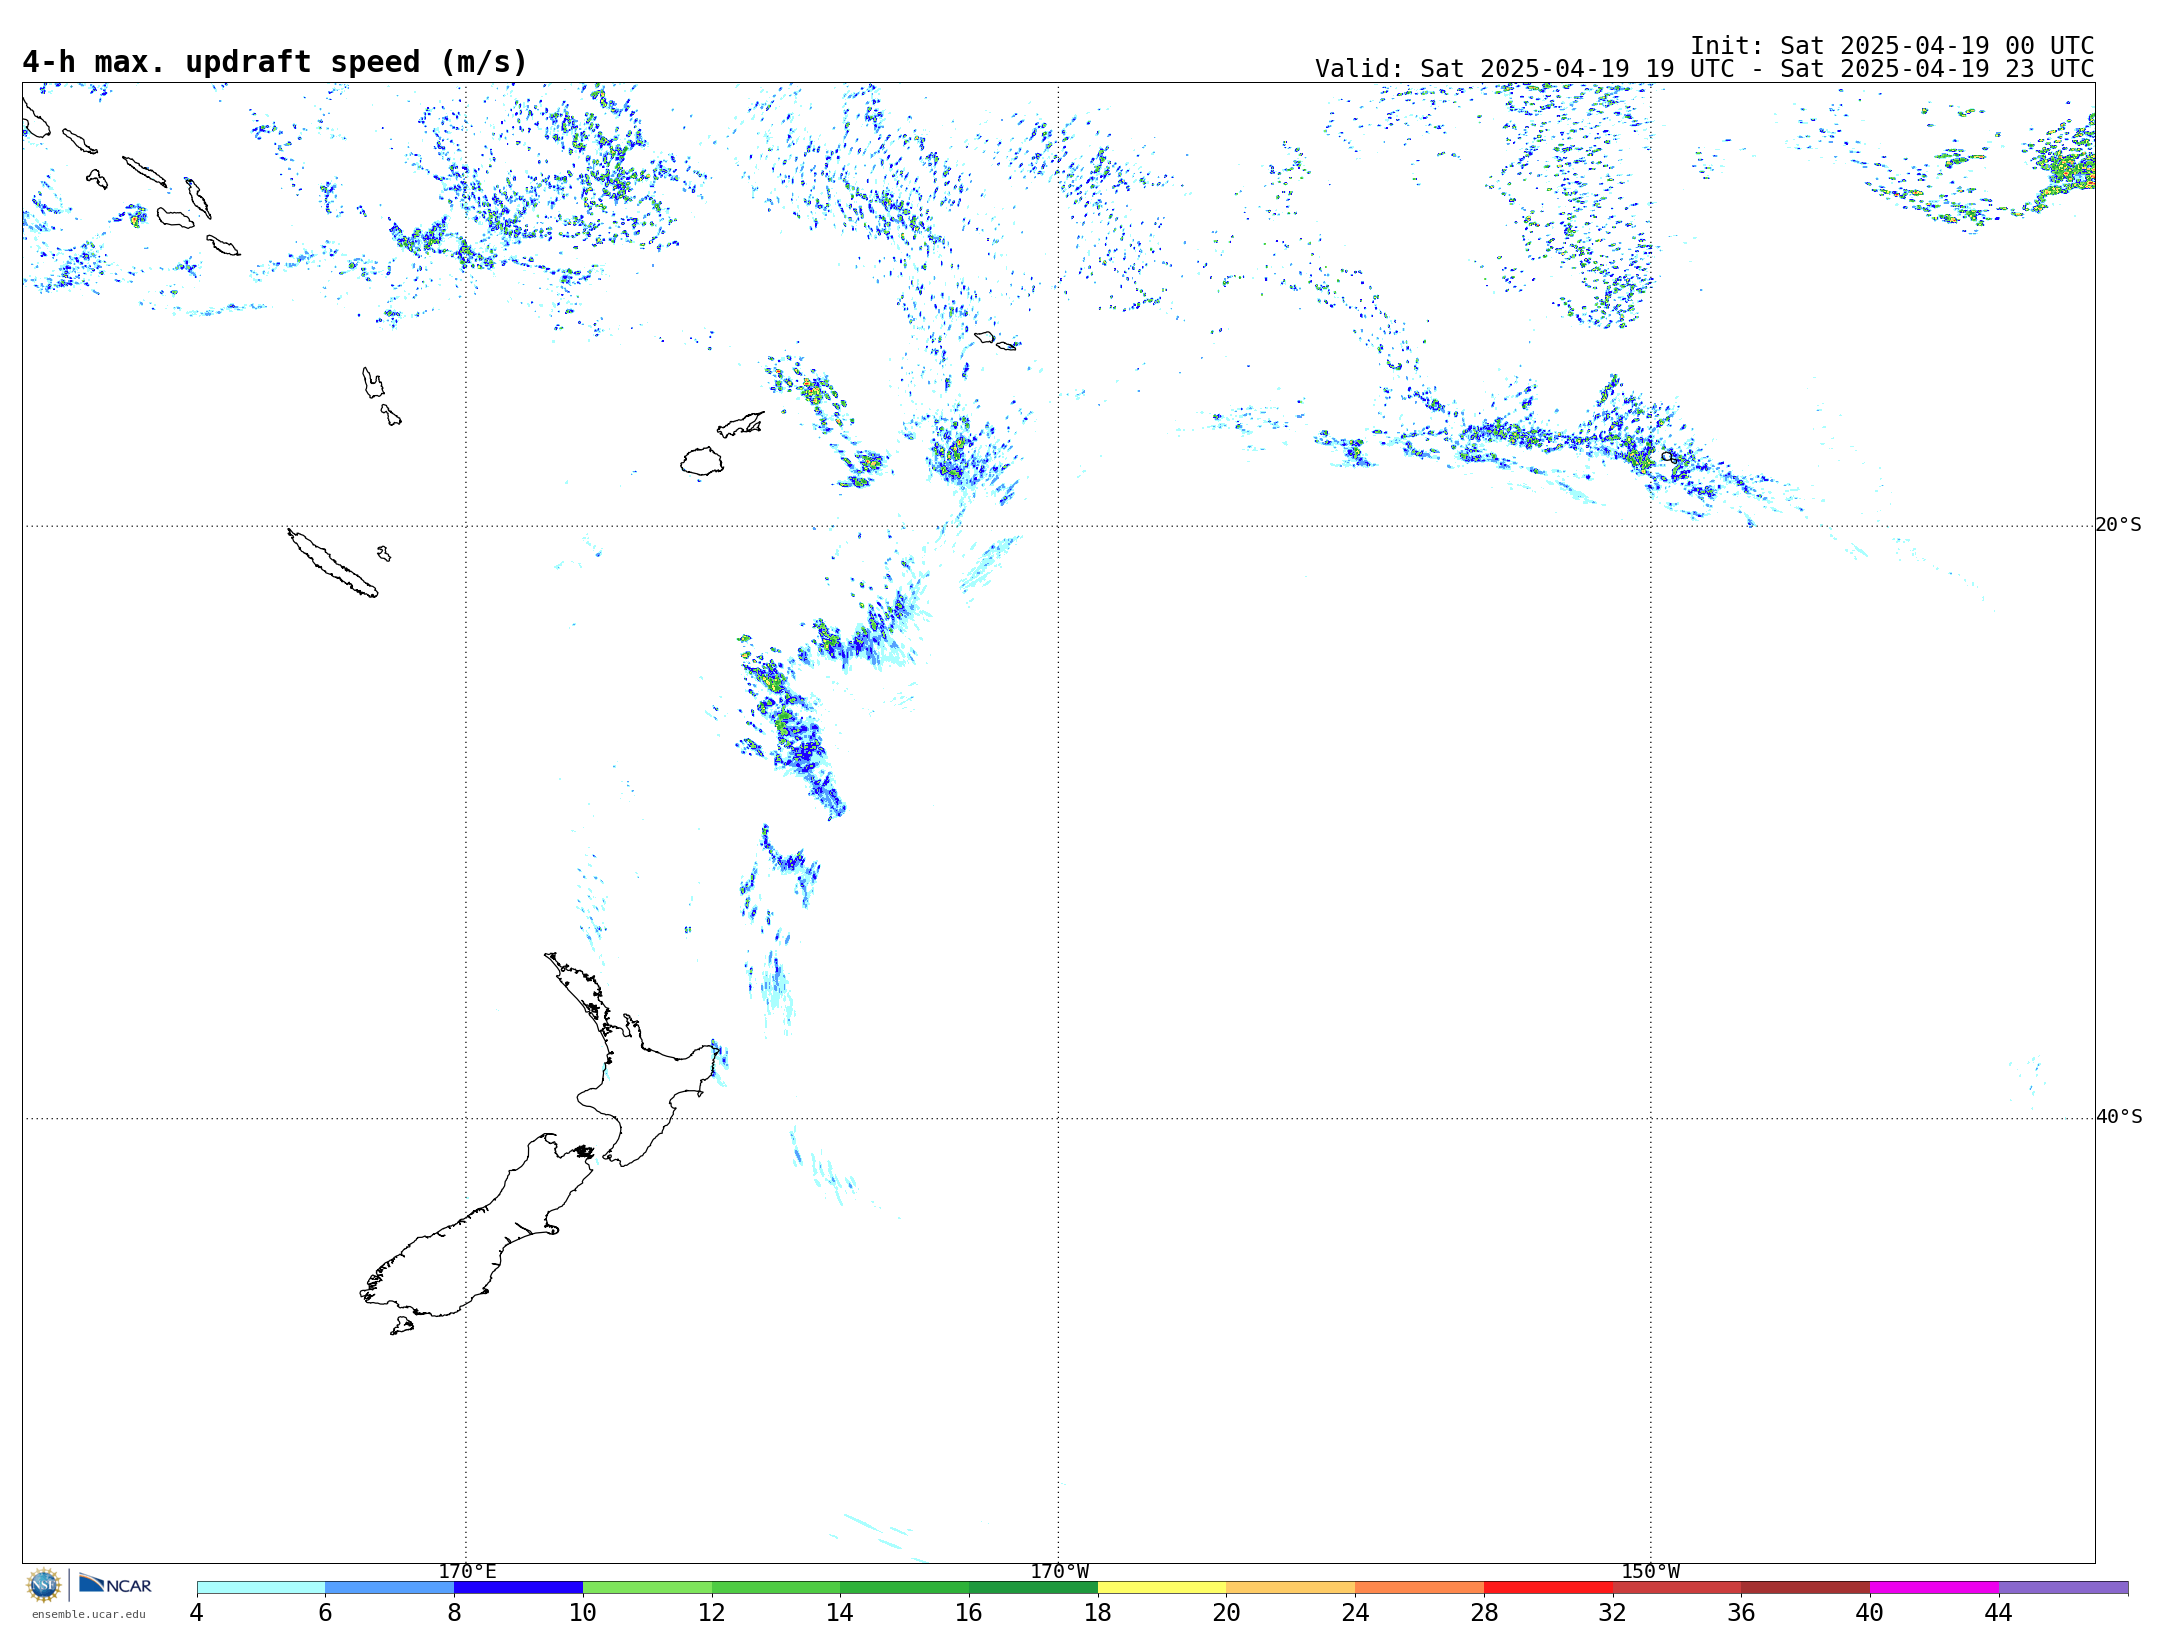Click colorbar tick label '4'
This screenshot has height=1626, width=2160.
point(197,1613)
